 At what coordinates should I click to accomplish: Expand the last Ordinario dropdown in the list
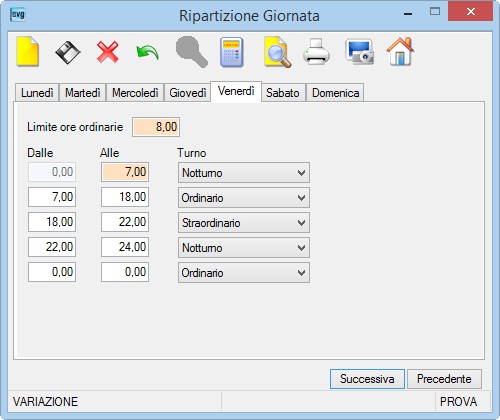[x=244, y=273]
